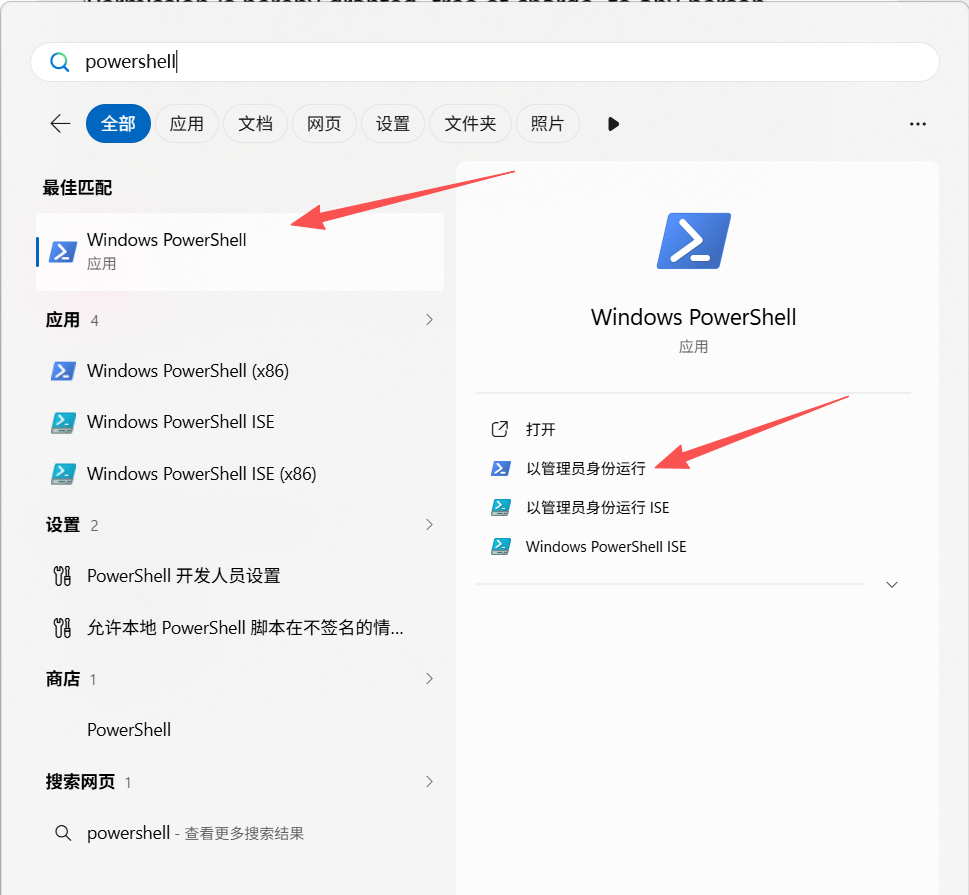Select the 全部 filter tab

pos(118,124)
